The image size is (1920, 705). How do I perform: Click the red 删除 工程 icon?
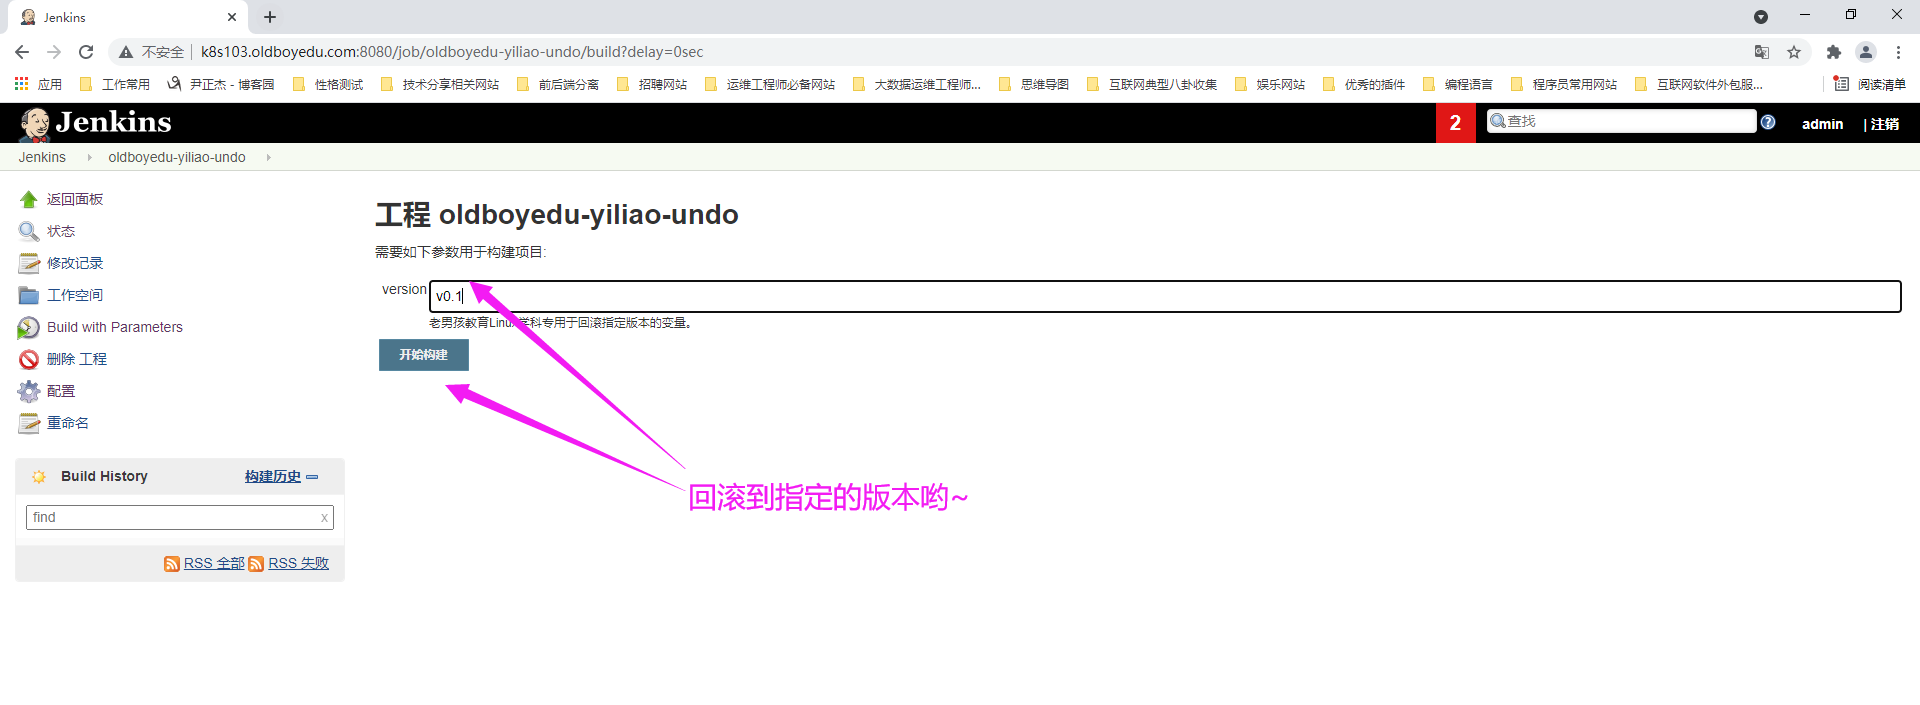pyautogui.click(x=29, y=360)
